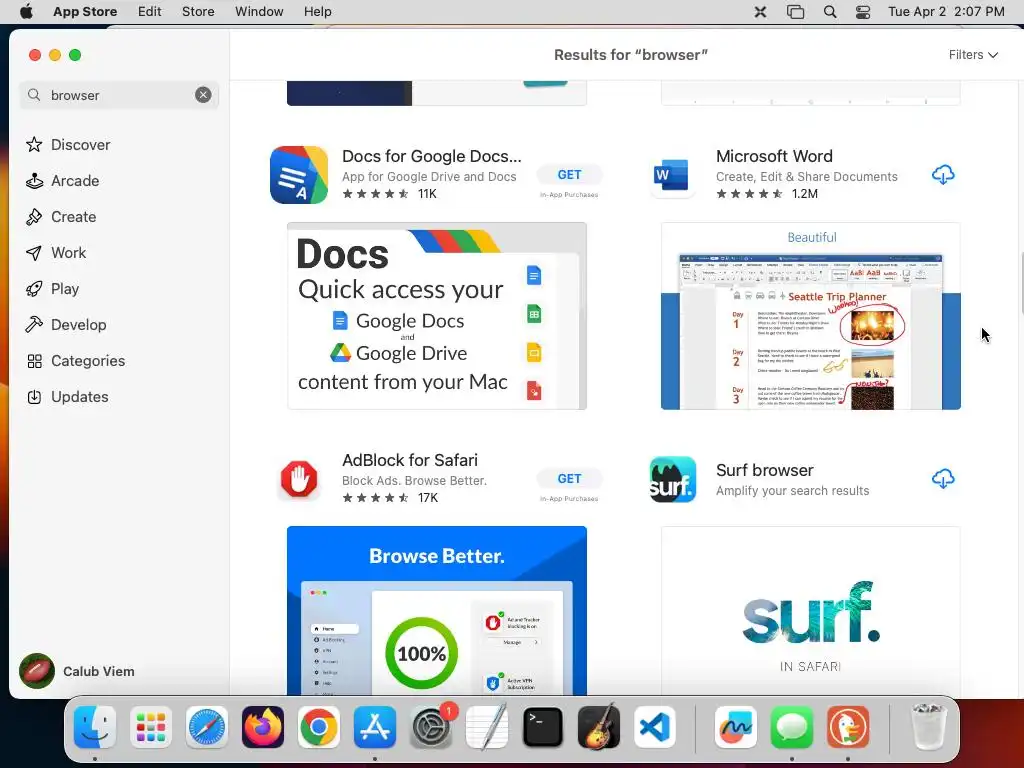The height and width of the screenshot is (768, 1024).
Task: Get the Docs for Google Docs app
Action: [569, 175]
